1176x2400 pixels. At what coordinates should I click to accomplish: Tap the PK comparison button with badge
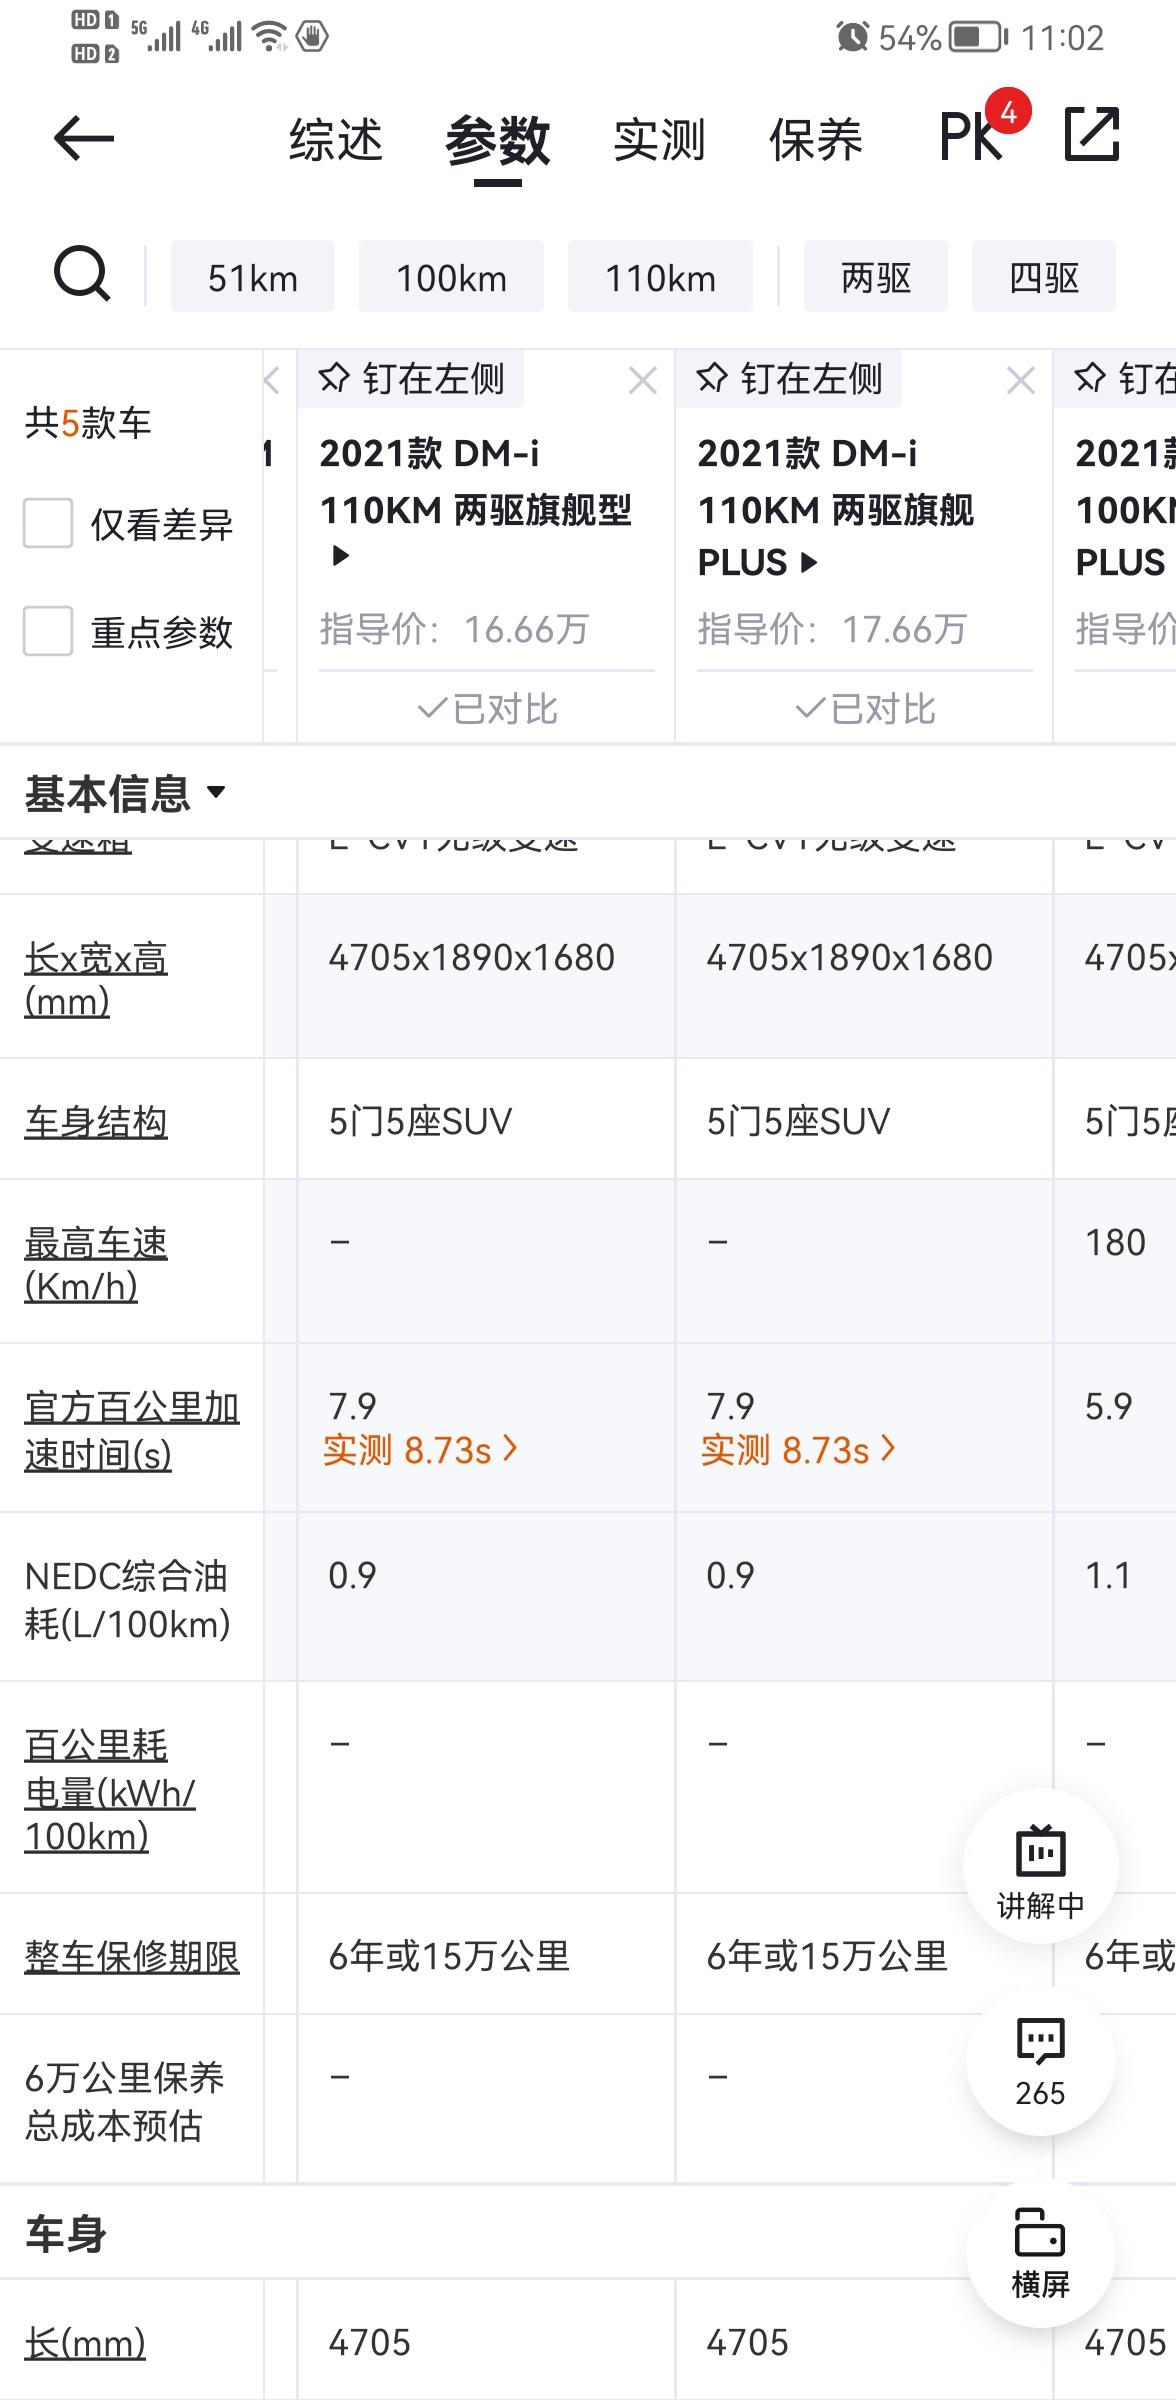(984, 127)
